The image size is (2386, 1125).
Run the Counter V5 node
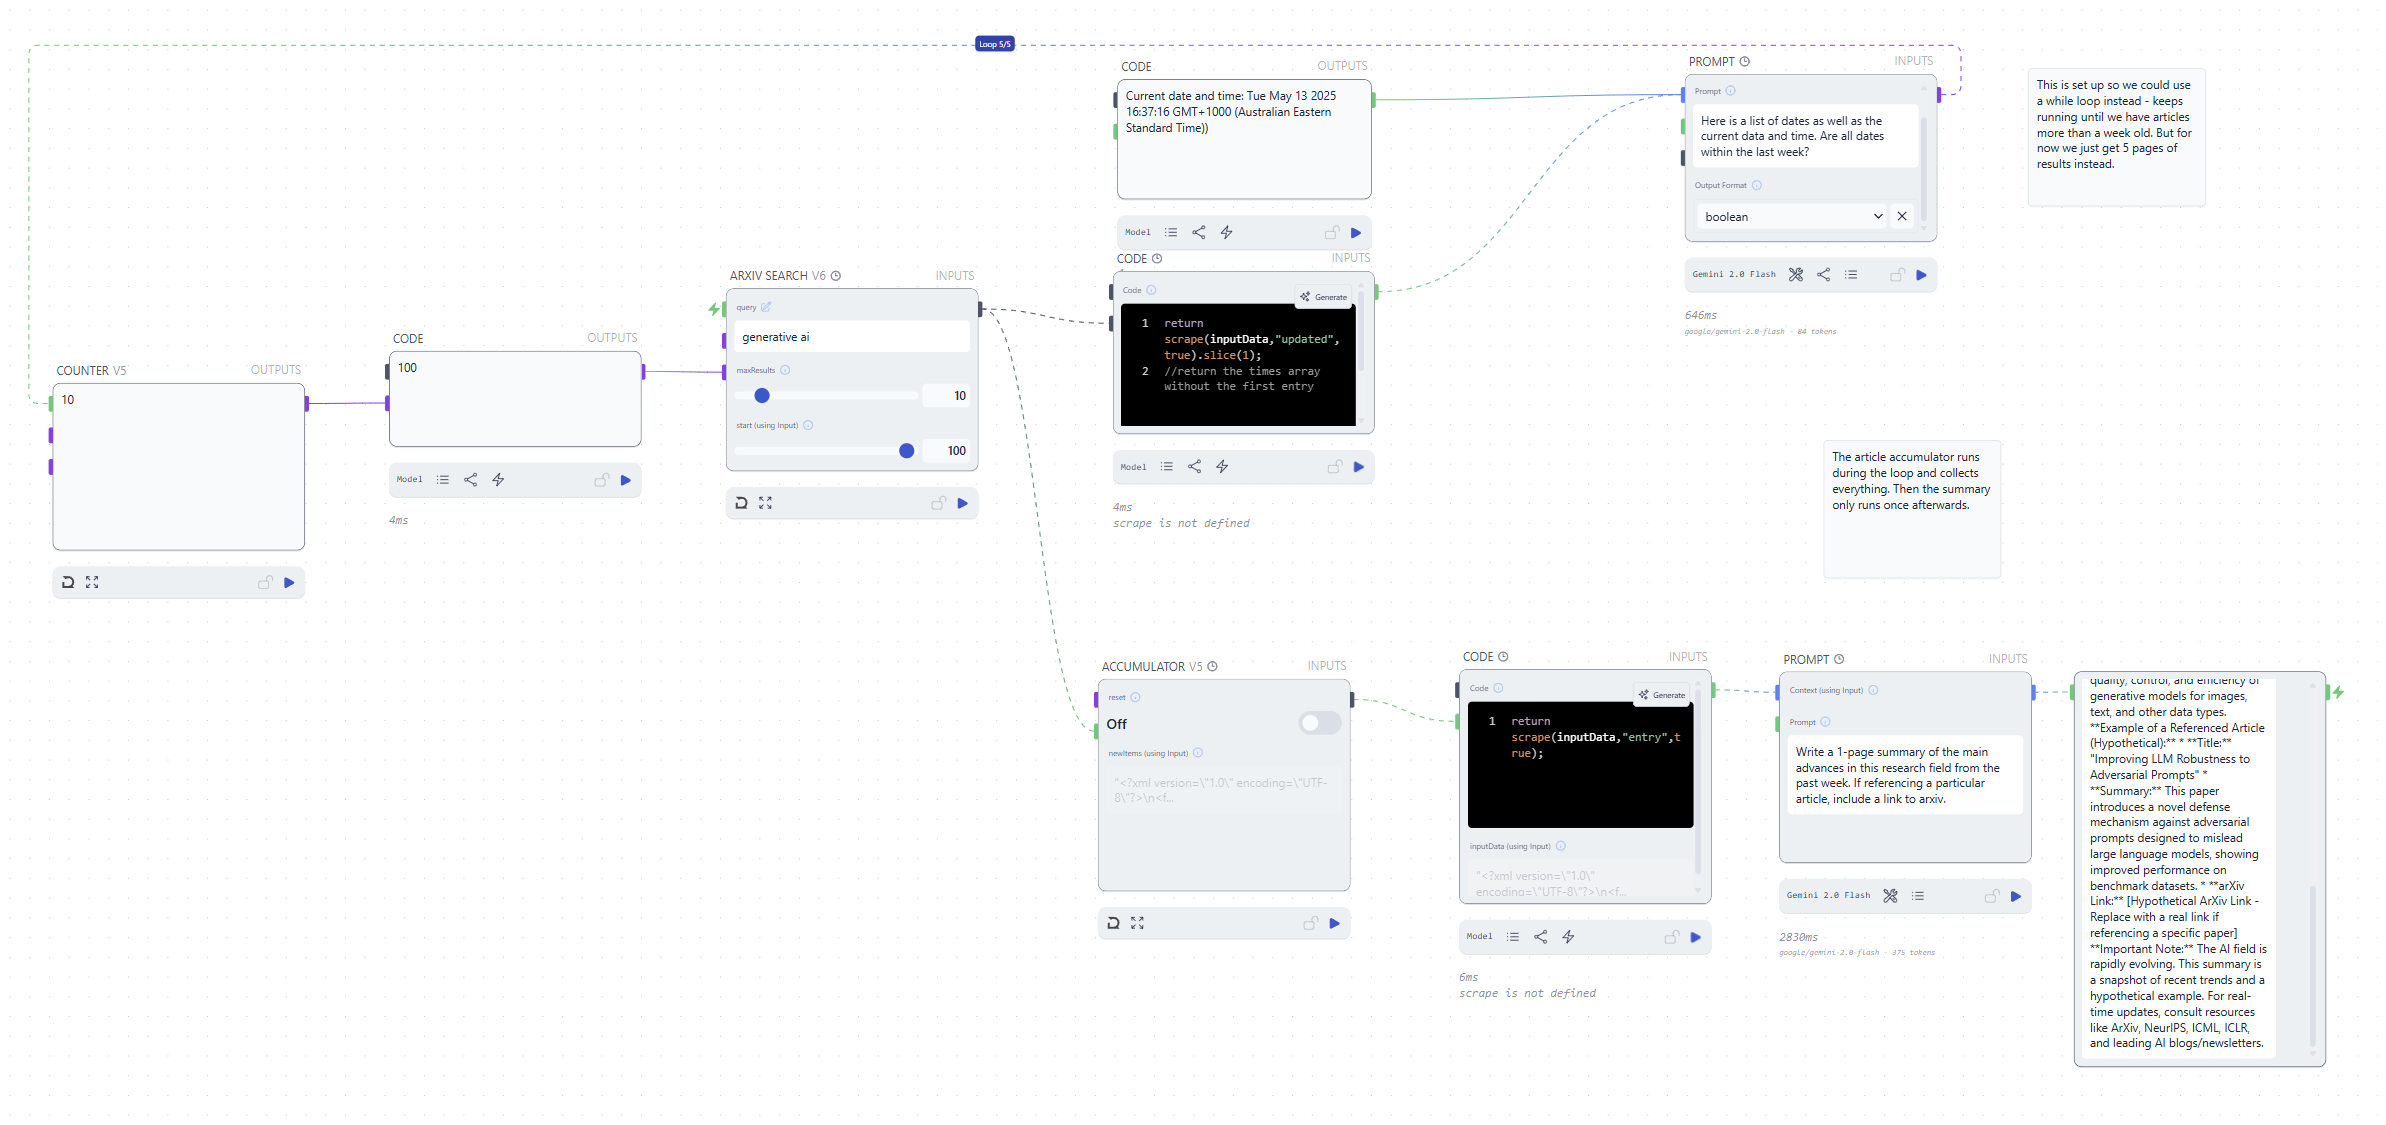pos(289,583)
